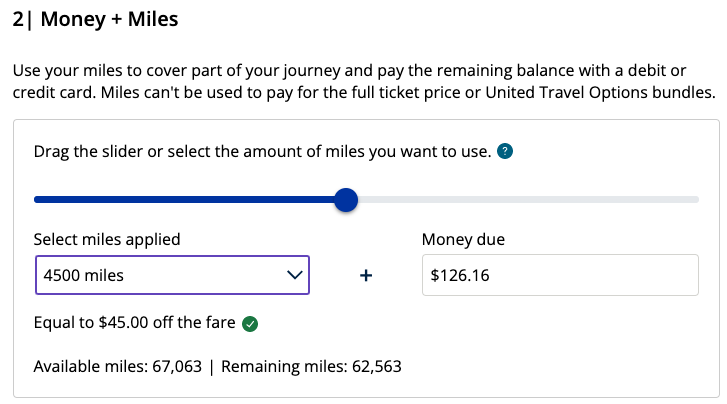Click Equal to $45.00 off text
The width and height of the screenshot is (727, 404).
[x=134, y=323]
